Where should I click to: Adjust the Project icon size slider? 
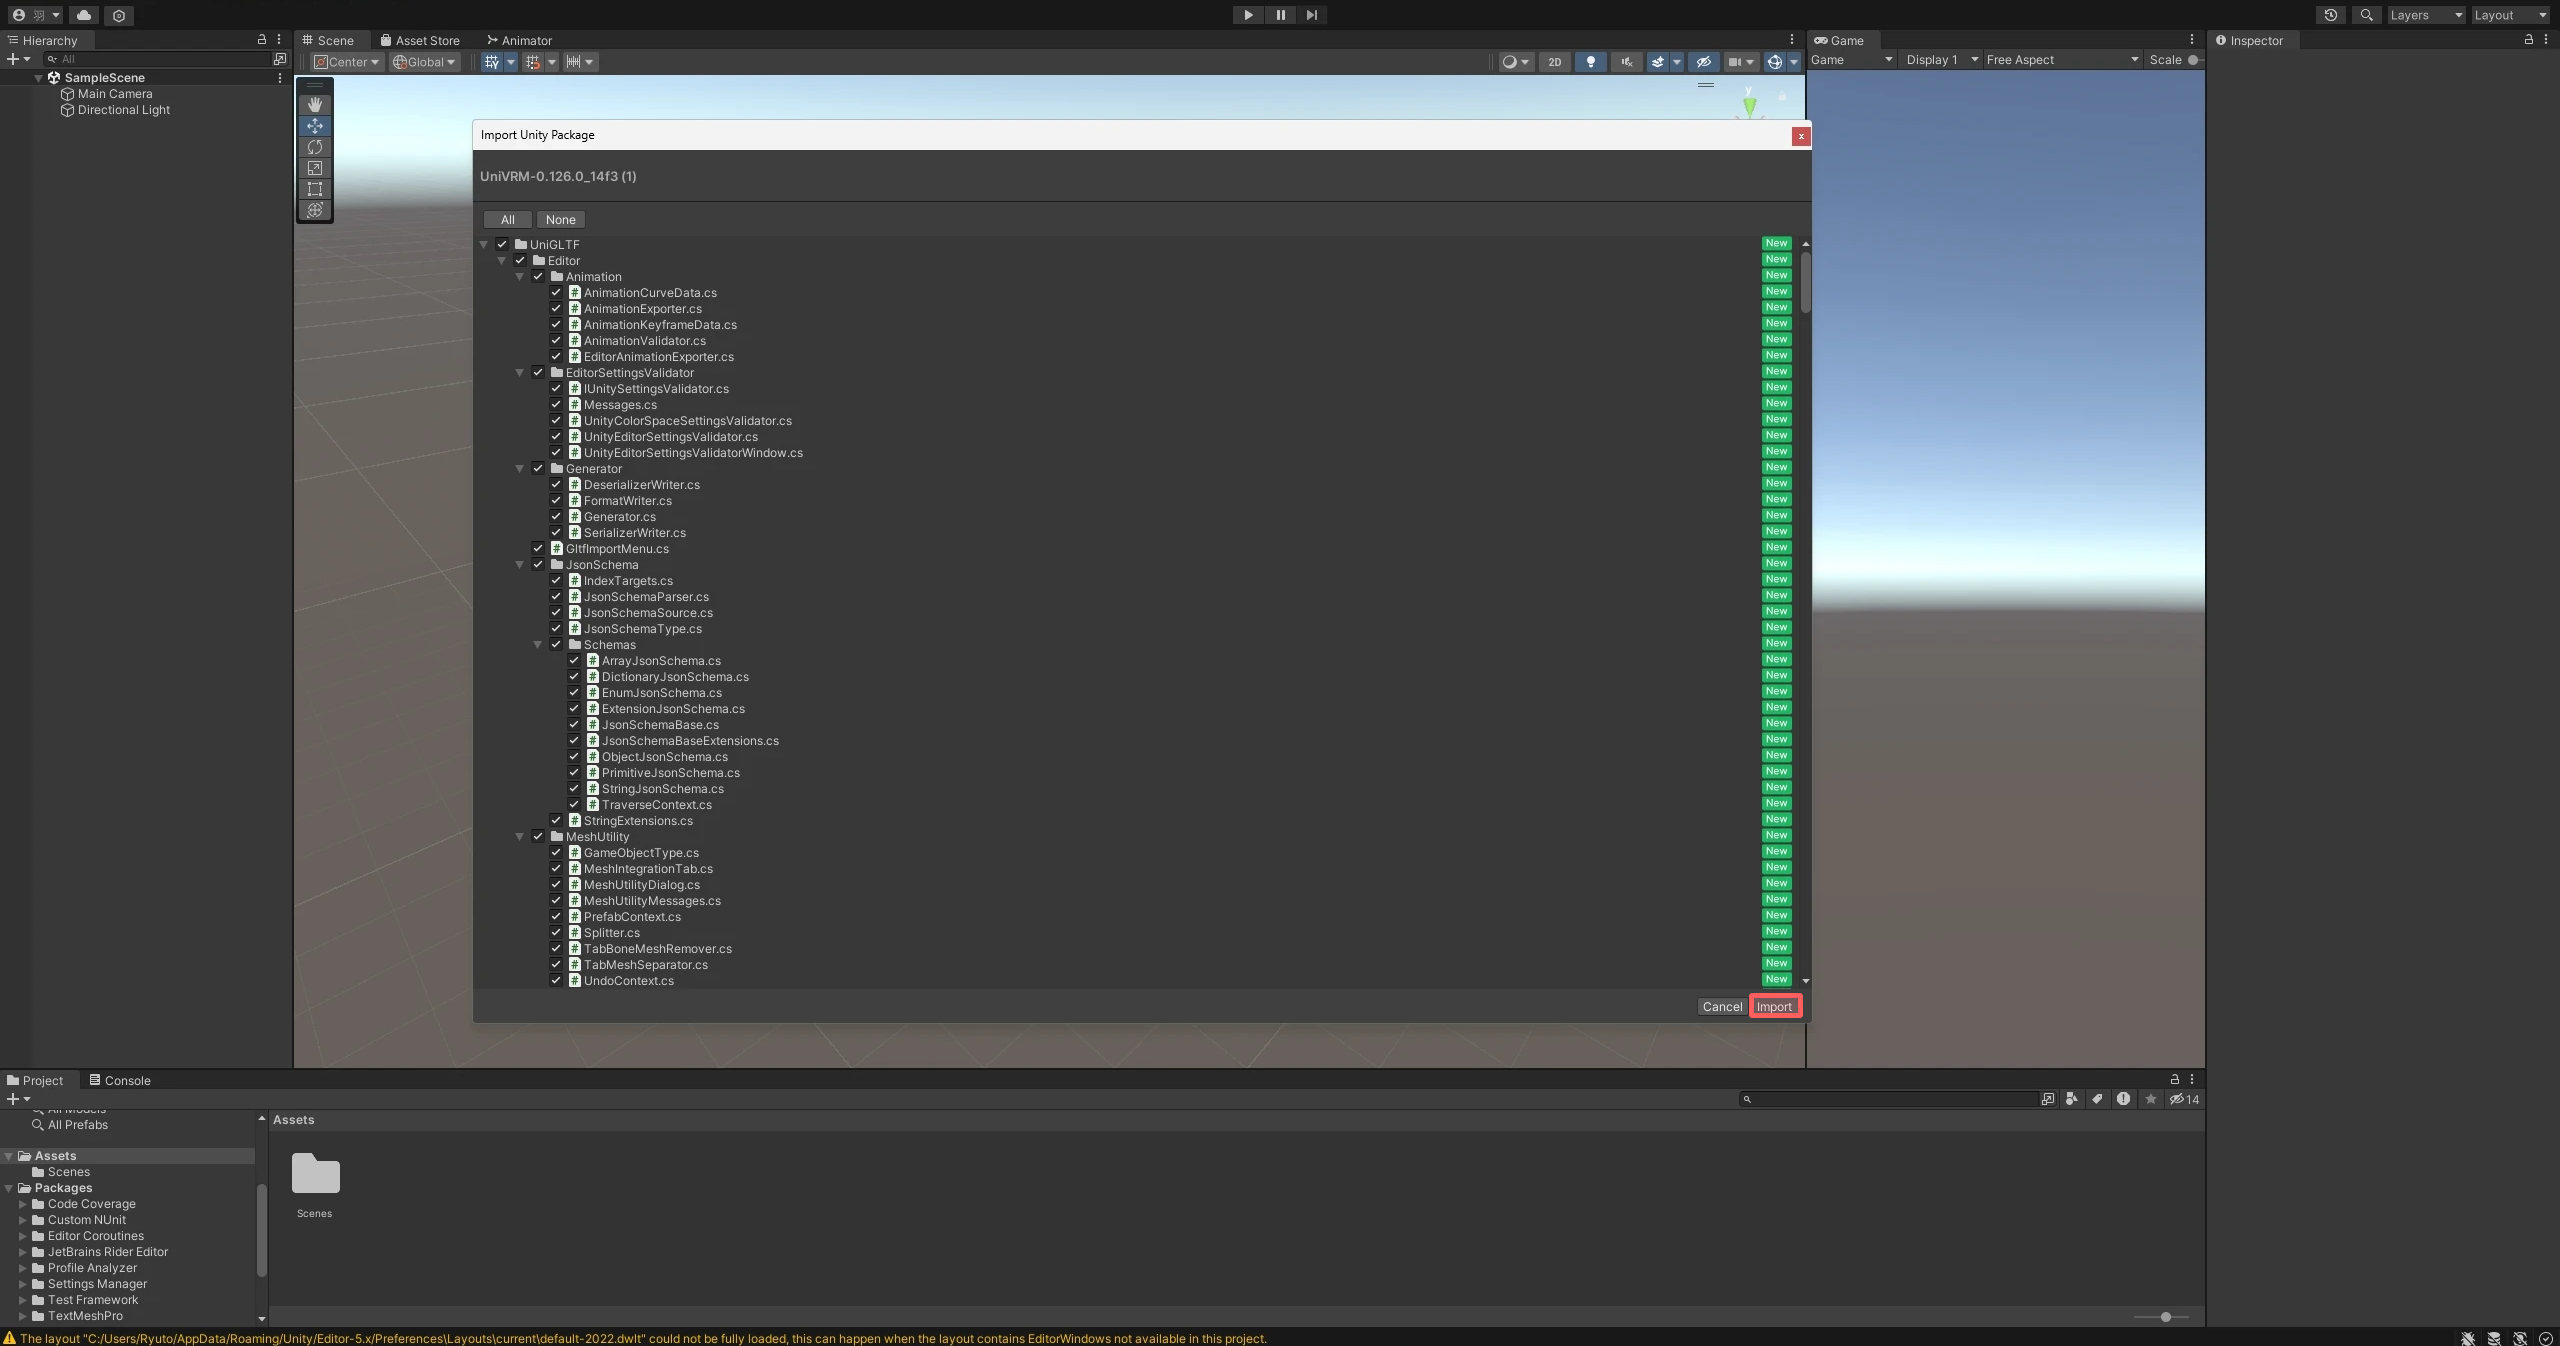click(2161, 1317)
